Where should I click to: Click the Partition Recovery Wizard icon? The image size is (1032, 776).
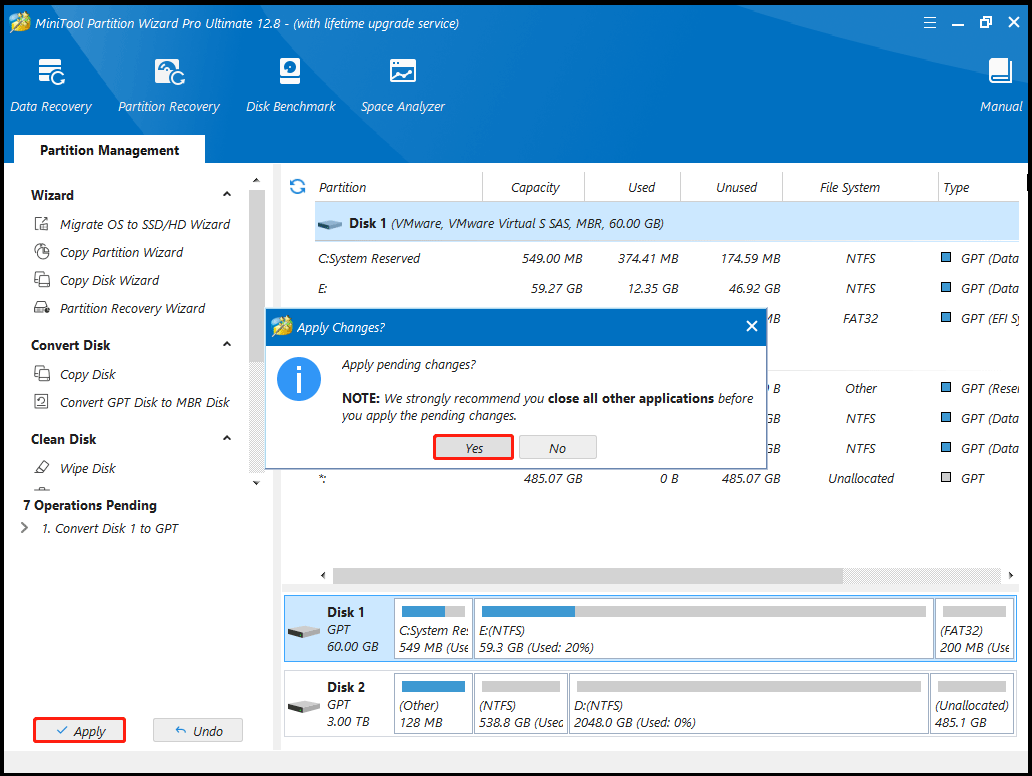click(x=41, y=307)
